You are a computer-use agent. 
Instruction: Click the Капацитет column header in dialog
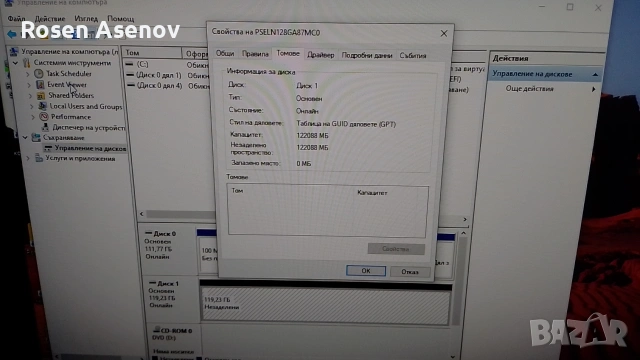click(372, 192)
